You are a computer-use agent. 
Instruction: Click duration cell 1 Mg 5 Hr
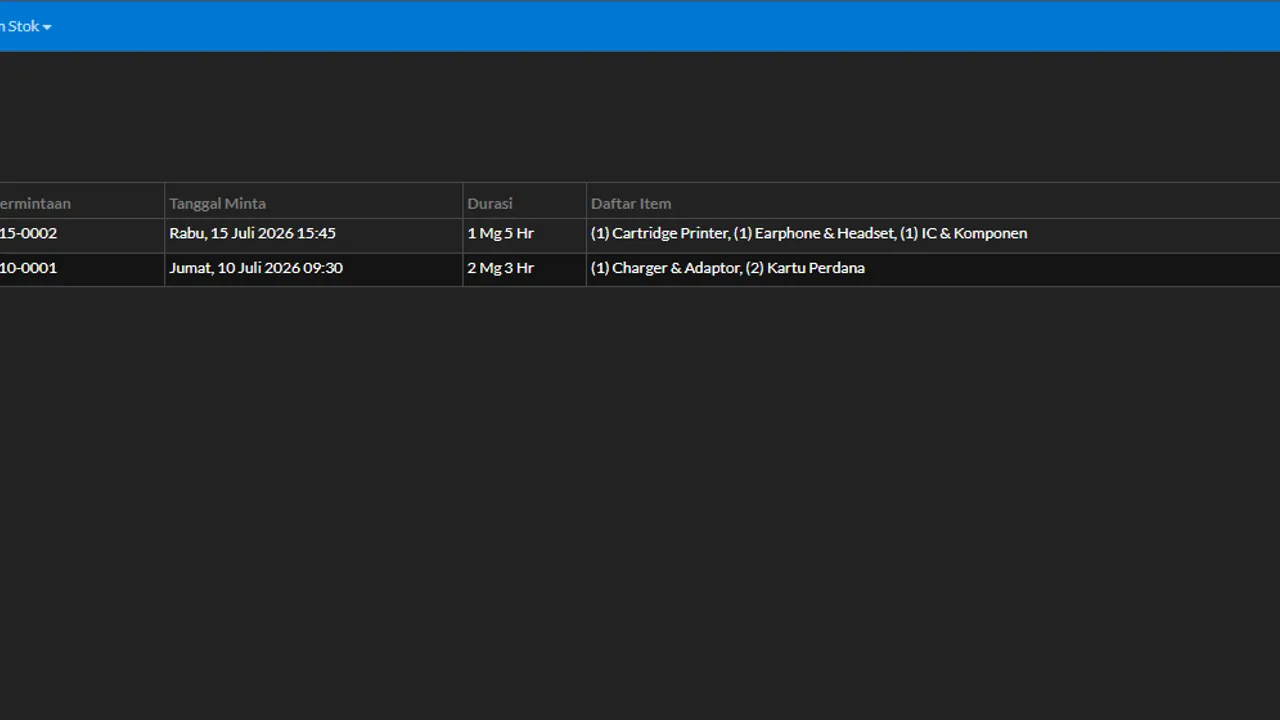coord(500,233)
